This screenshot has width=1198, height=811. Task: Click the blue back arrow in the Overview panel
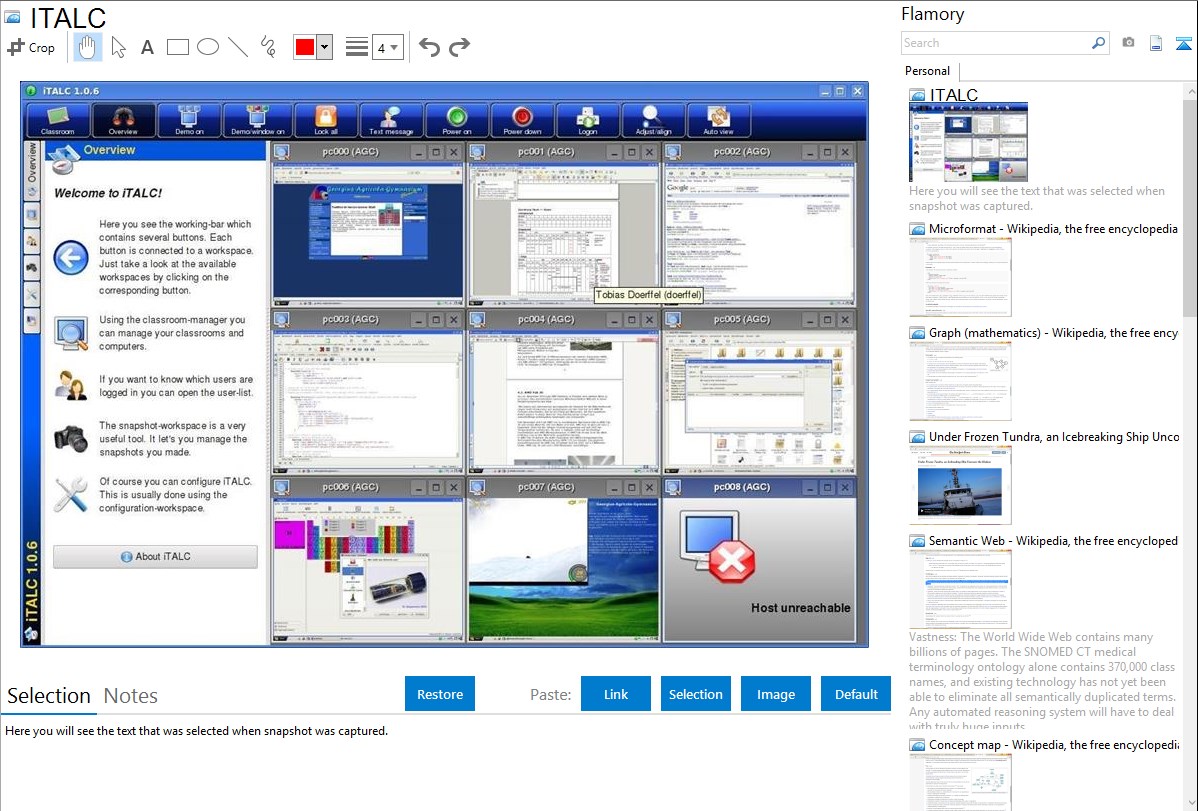(x=71, y=258)
